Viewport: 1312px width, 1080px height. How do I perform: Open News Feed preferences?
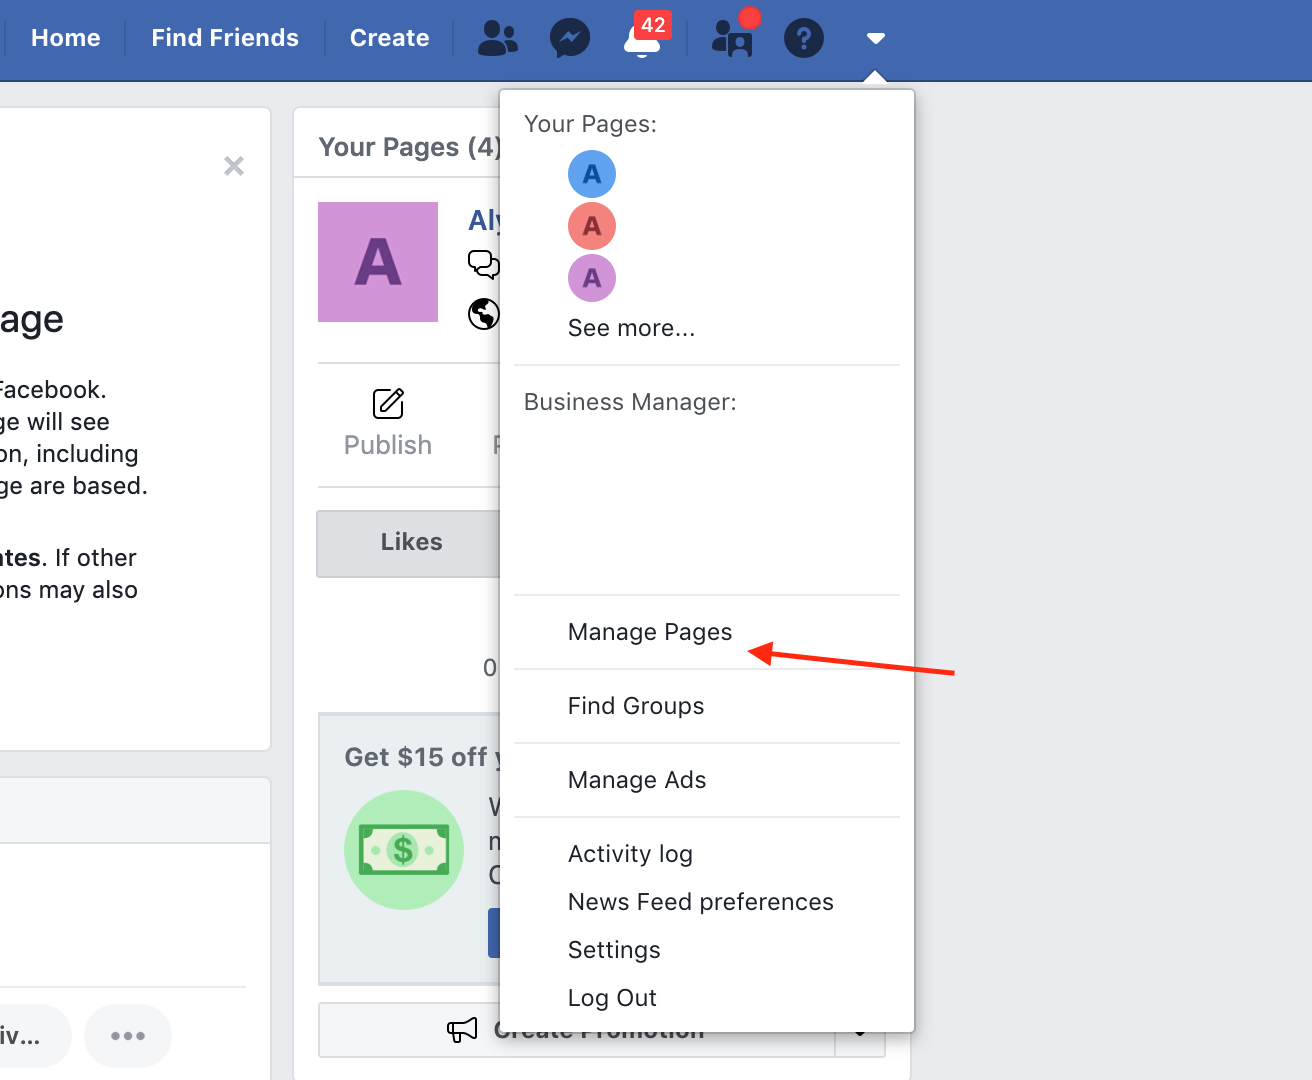(x=700, y=902)
